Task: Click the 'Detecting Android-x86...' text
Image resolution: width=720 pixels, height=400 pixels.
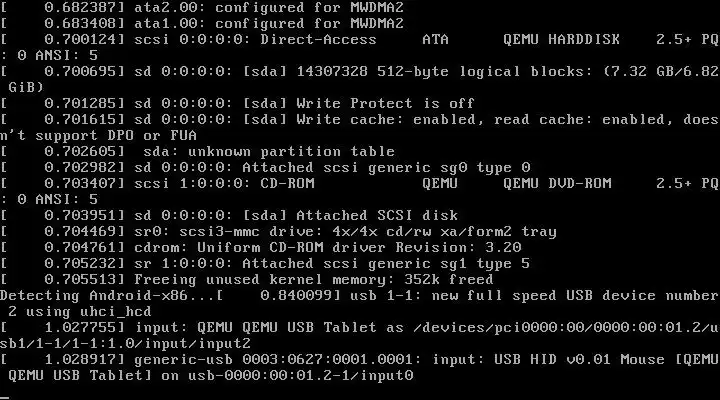Action: 107,295
